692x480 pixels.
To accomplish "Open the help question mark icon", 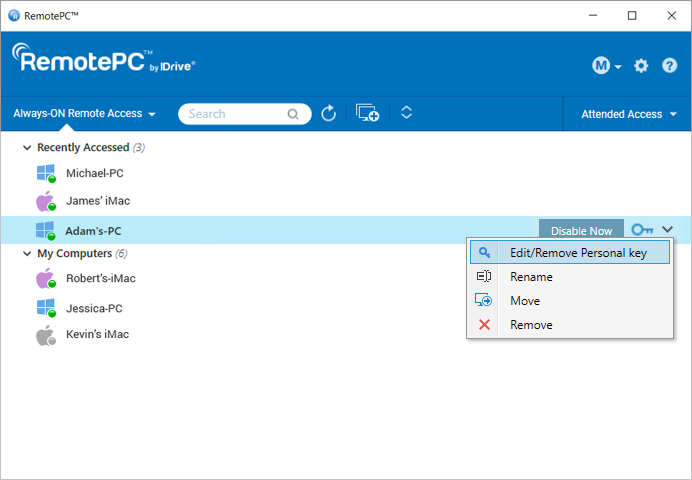I will (669, 66).
